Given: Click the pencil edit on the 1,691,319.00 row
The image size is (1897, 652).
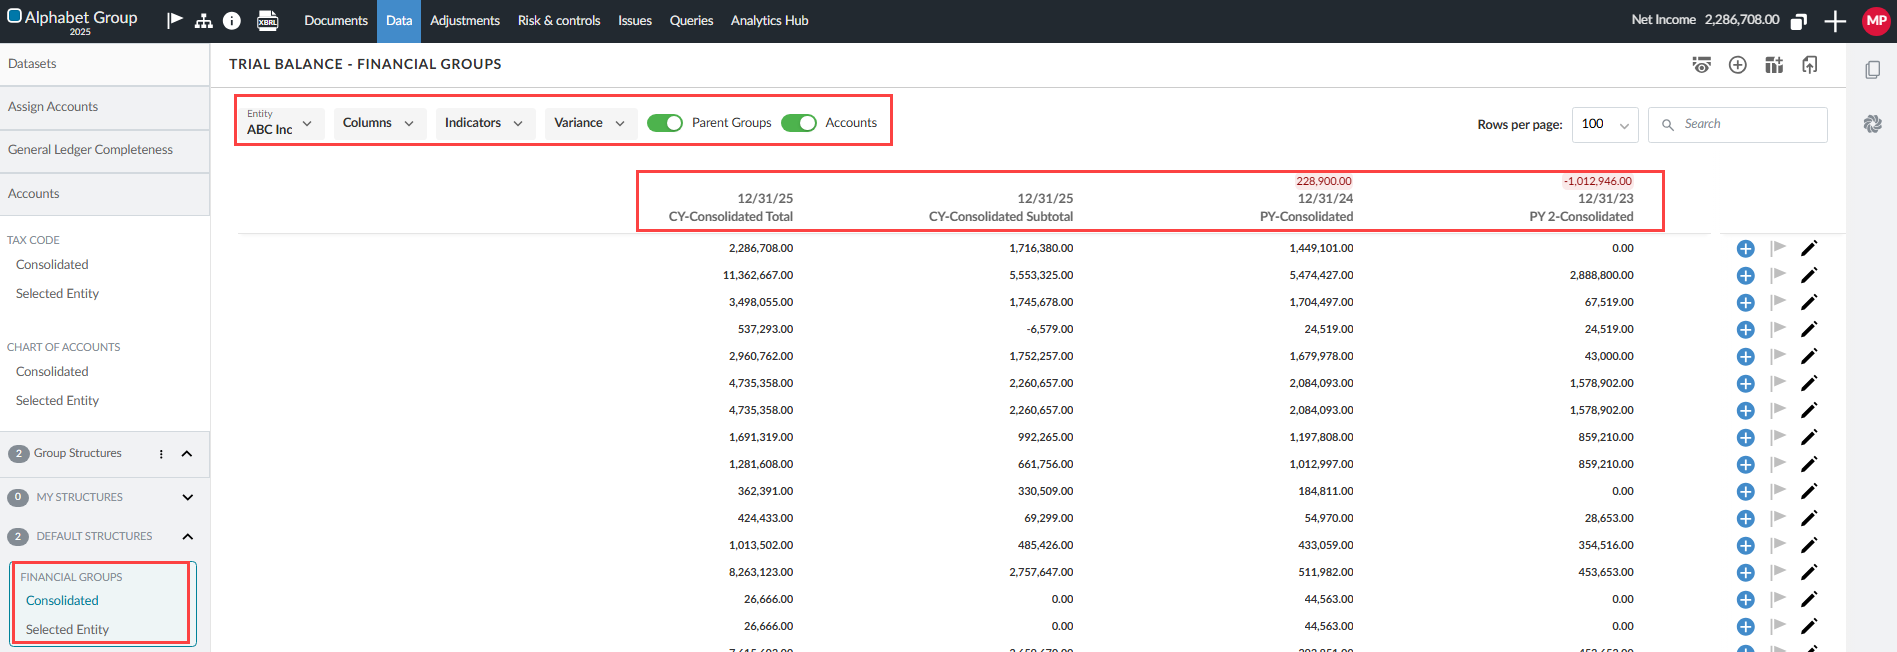Looking at the screenshot, I should click(x=1809, y=437).
